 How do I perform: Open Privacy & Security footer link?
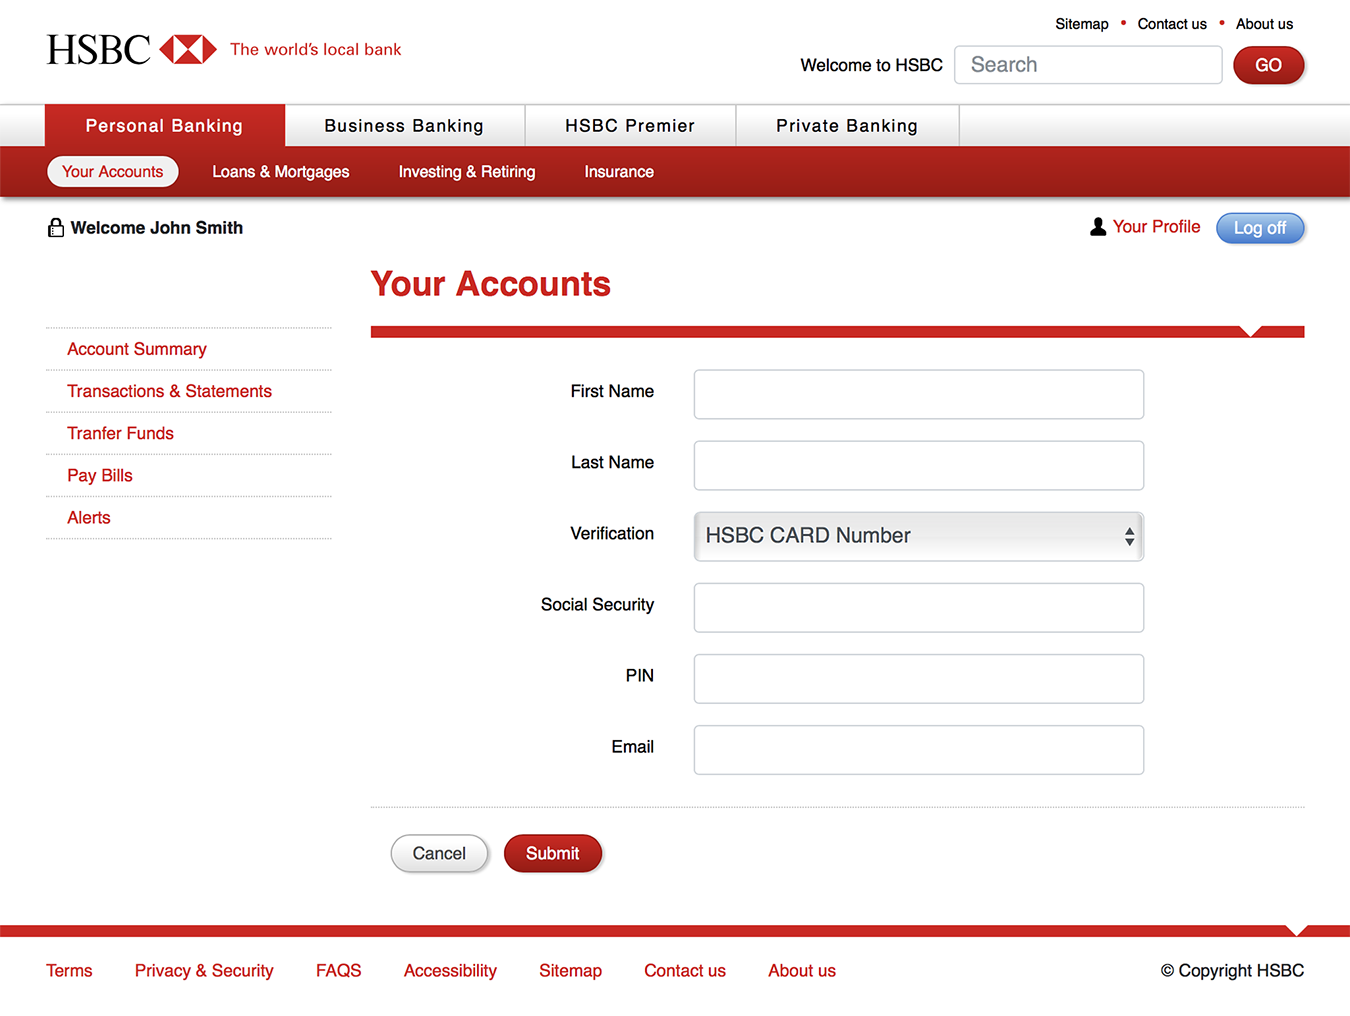click(204, 971)
